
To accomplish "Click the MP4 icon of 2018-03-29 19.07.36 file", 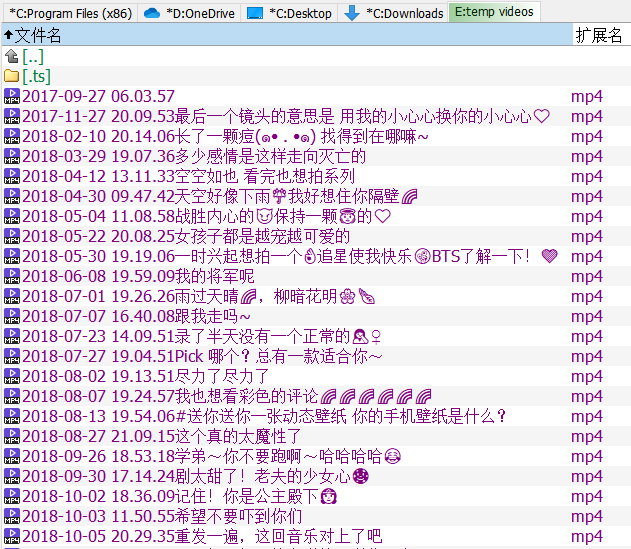I will [x=12, y=157].
